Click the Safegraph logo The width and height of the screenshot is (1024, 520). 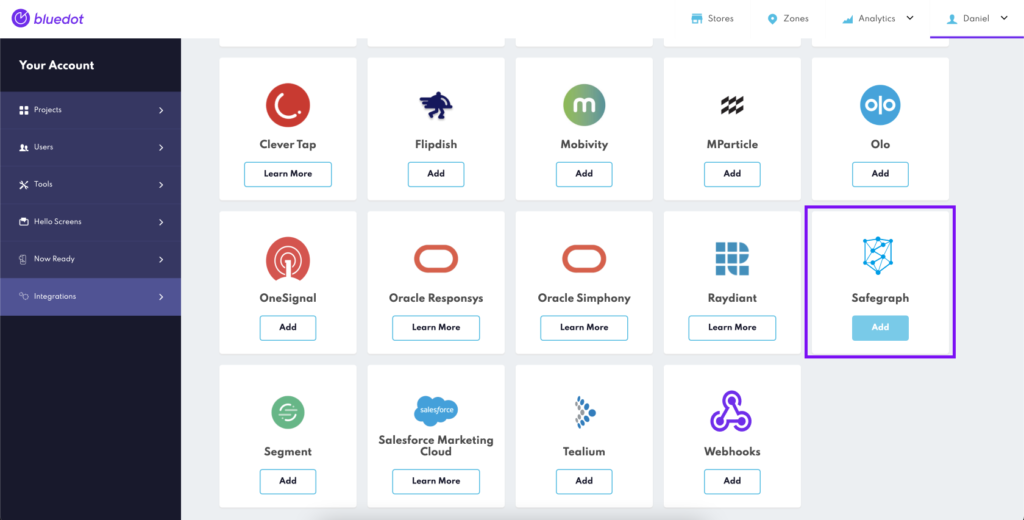click(880, 253)
